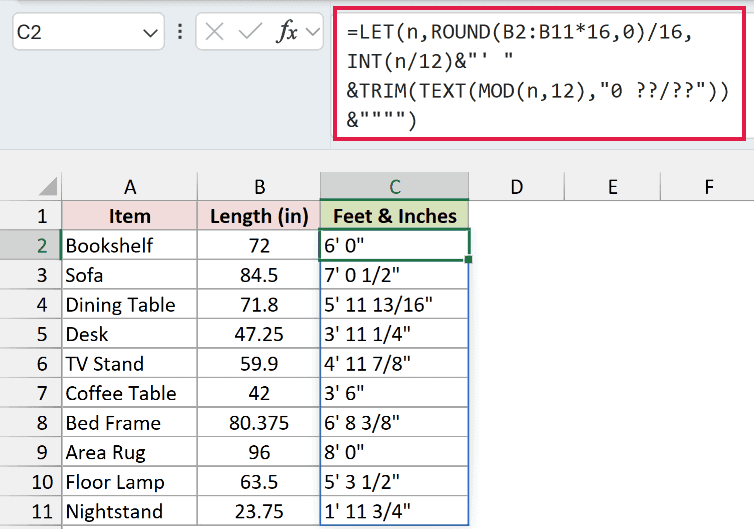
Task: Select row 5 header
Action: pos(31,334)
